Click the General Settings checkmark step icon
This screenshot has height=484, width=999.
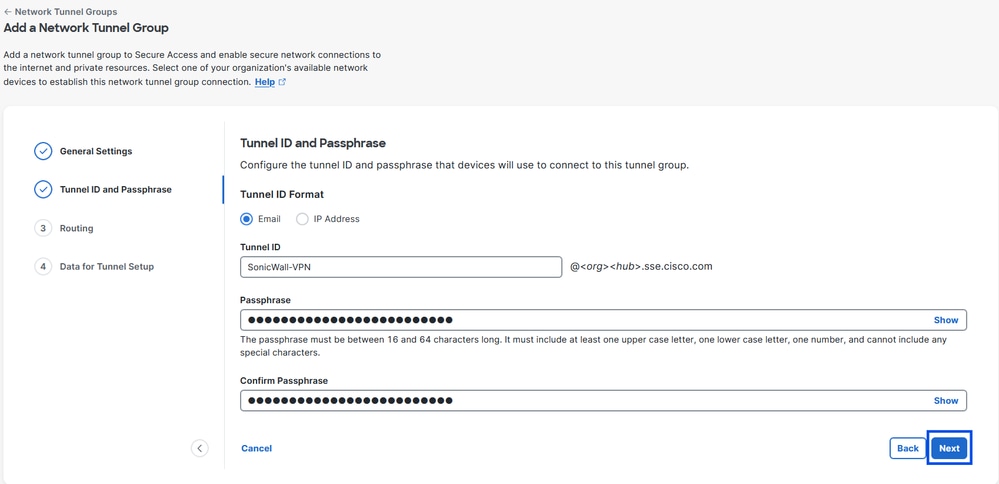(x=43, y=151)
